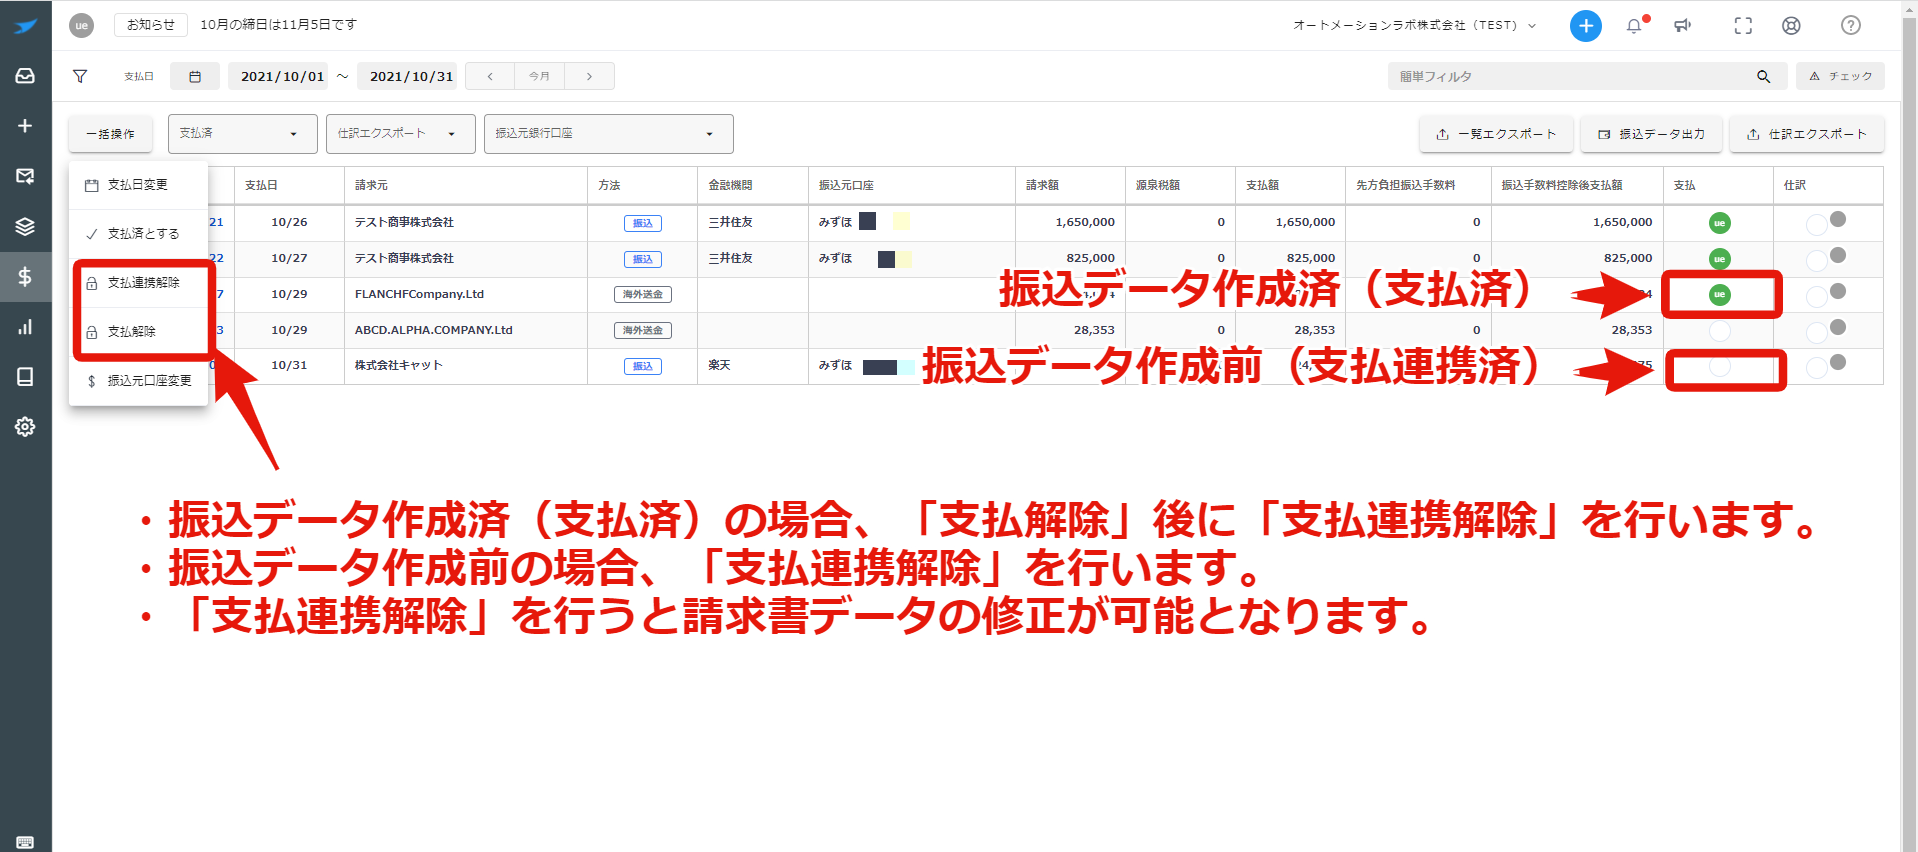Open the notifications bell
This screenshot has height=852, width=1918.
click(x=1634, y=26)
